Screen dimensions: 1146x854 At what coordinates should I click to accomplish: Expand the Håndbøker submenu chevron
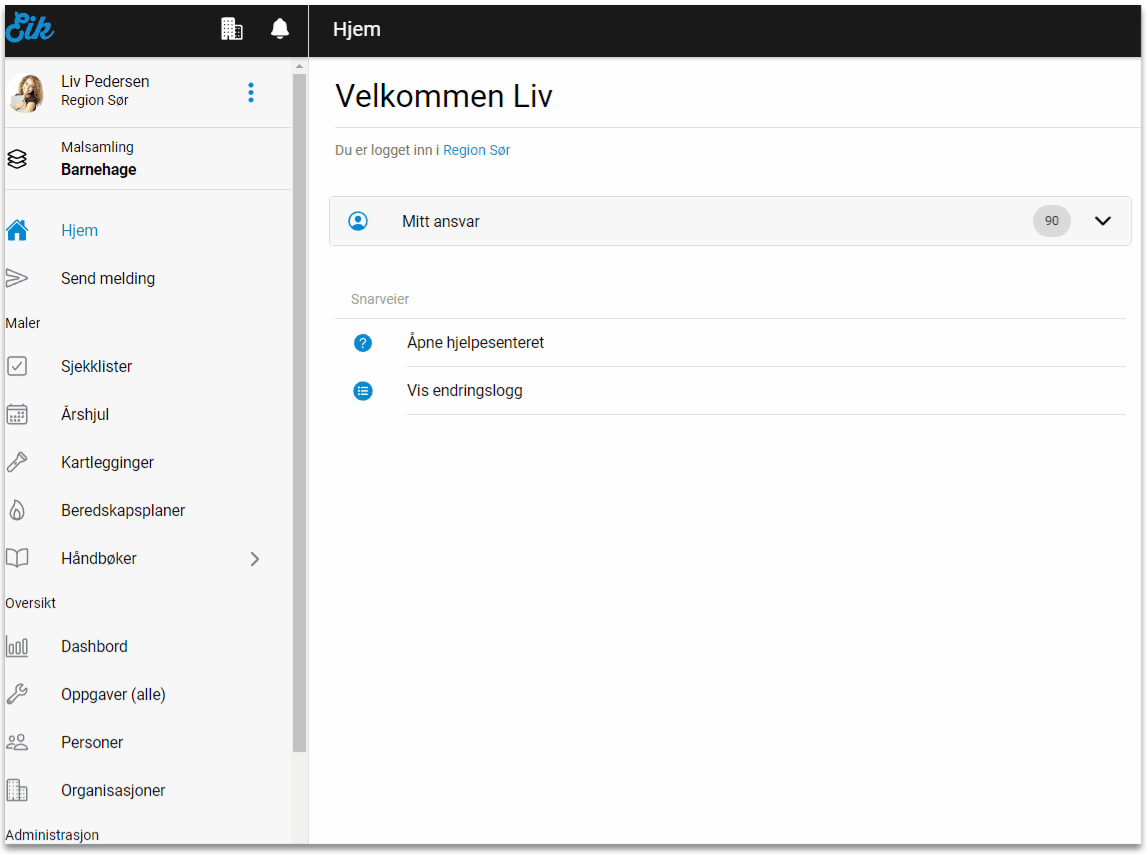(254, 559)
